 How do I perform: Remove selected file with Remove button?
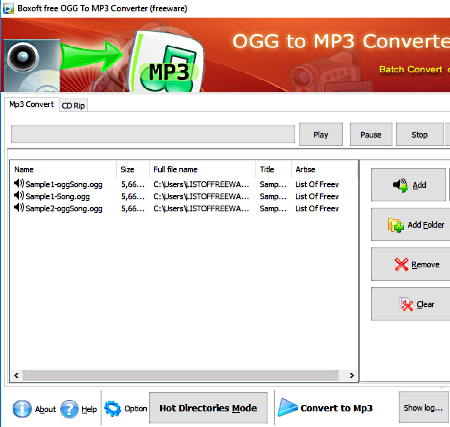tap(411, 264)
